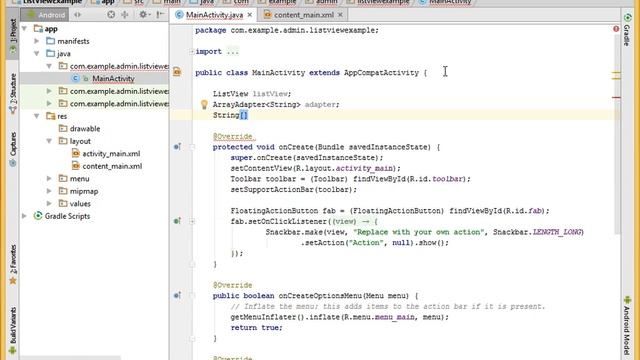Screen dimensions: 640x360
Task: Collapse the res folder
Action: coord(37,116)
